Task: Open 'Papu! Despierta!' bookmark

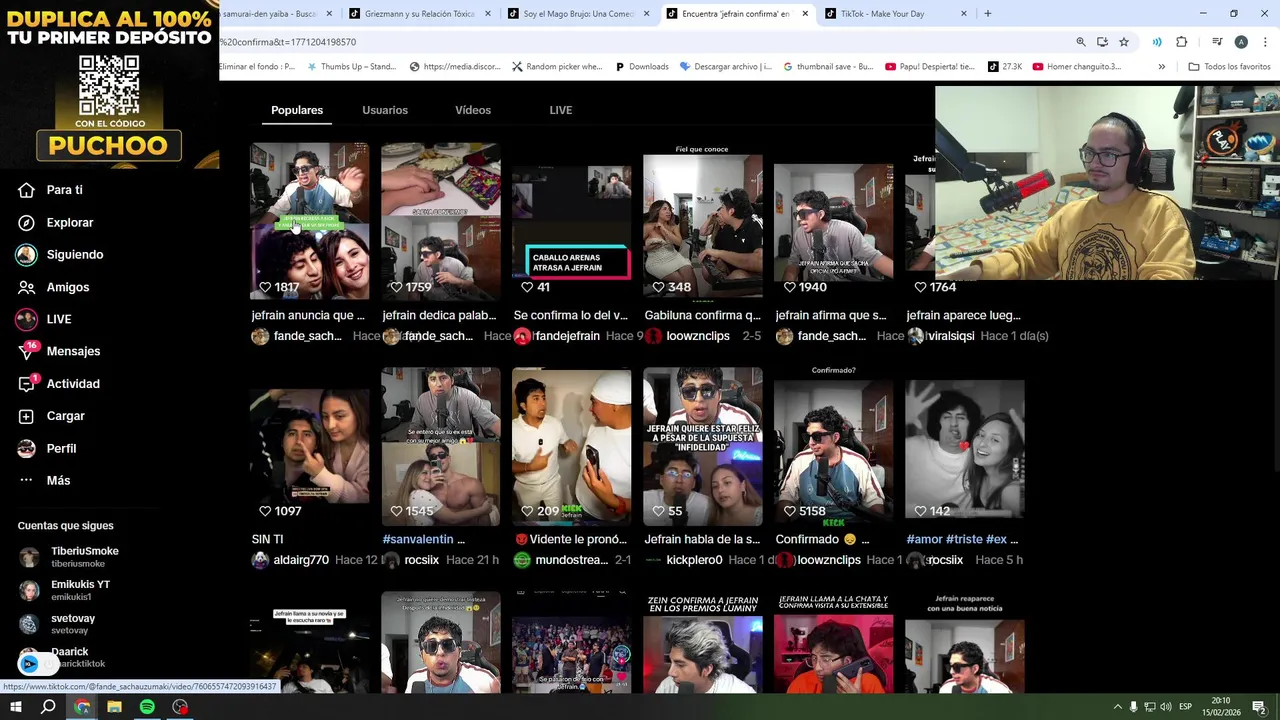Action: click(929, 67)
